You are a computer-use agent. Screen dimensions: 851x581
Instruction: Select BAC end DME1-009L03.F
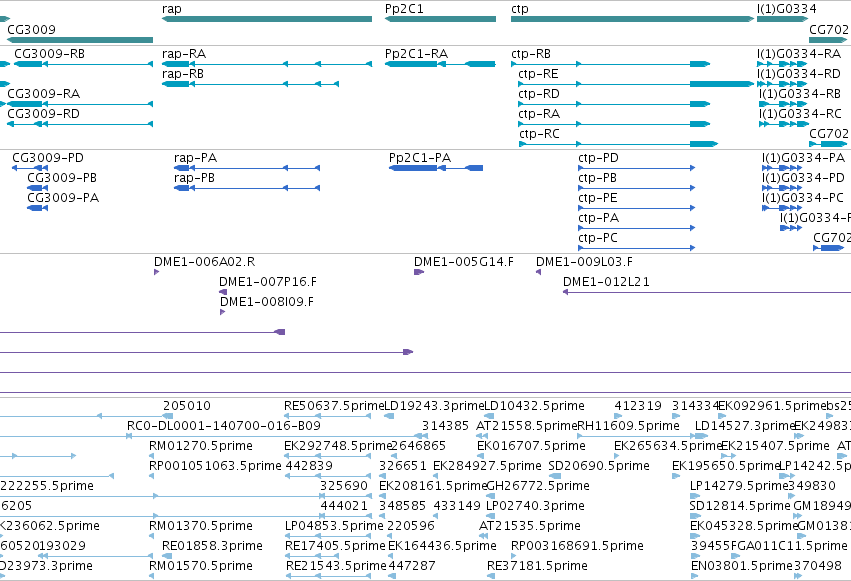click(538, 272)
